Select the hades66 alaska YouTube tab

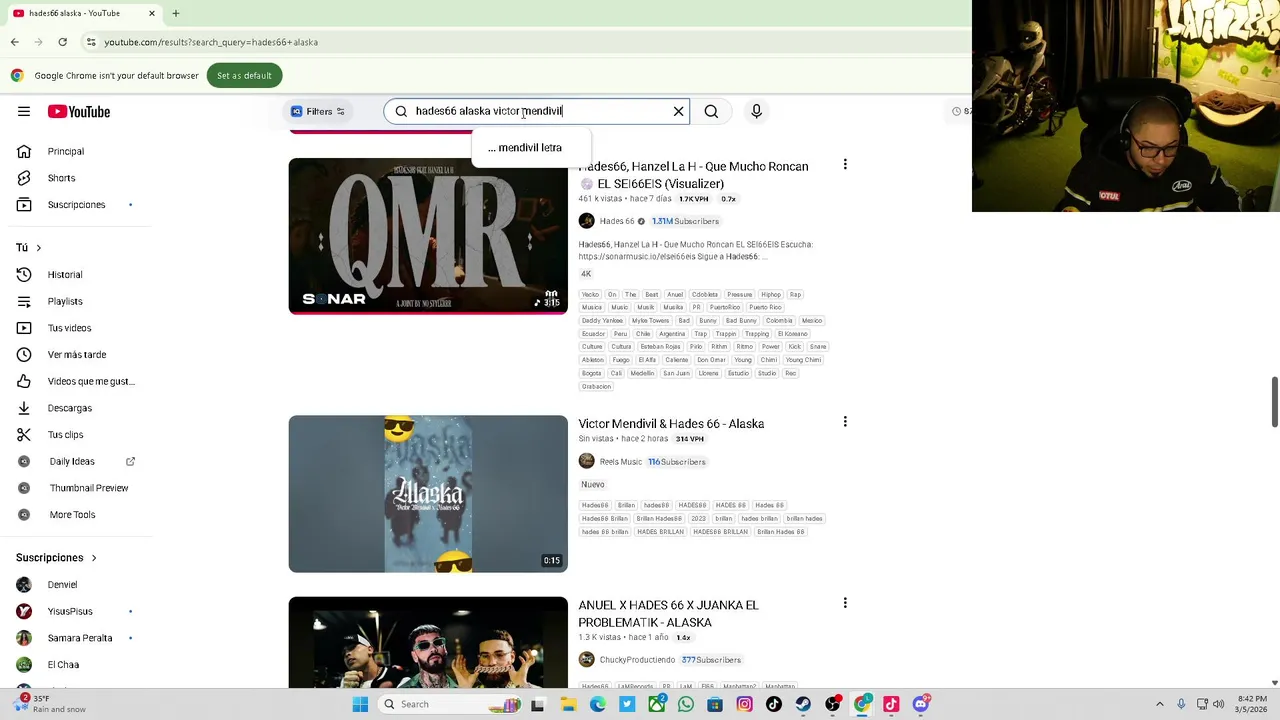tap(84, 13)
